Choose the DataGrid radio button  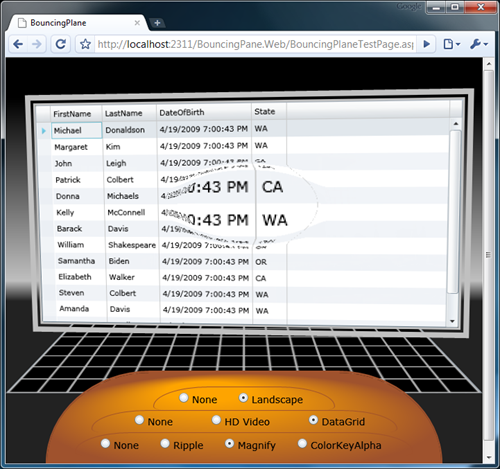(x=313, y=420)
